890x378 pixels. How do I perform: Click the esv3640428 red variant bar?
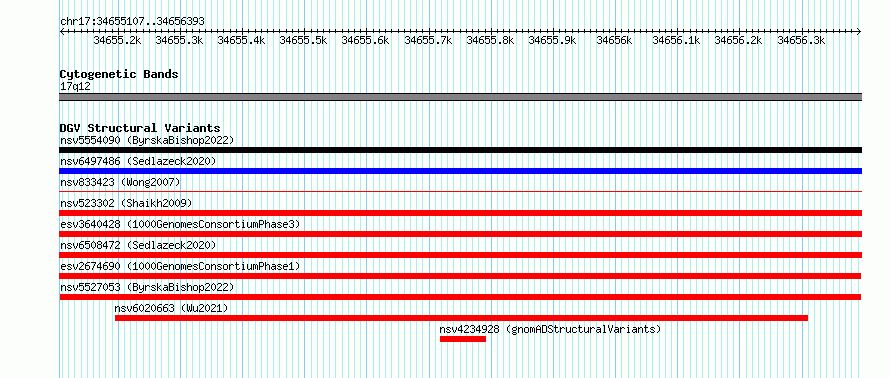point(460,234)
